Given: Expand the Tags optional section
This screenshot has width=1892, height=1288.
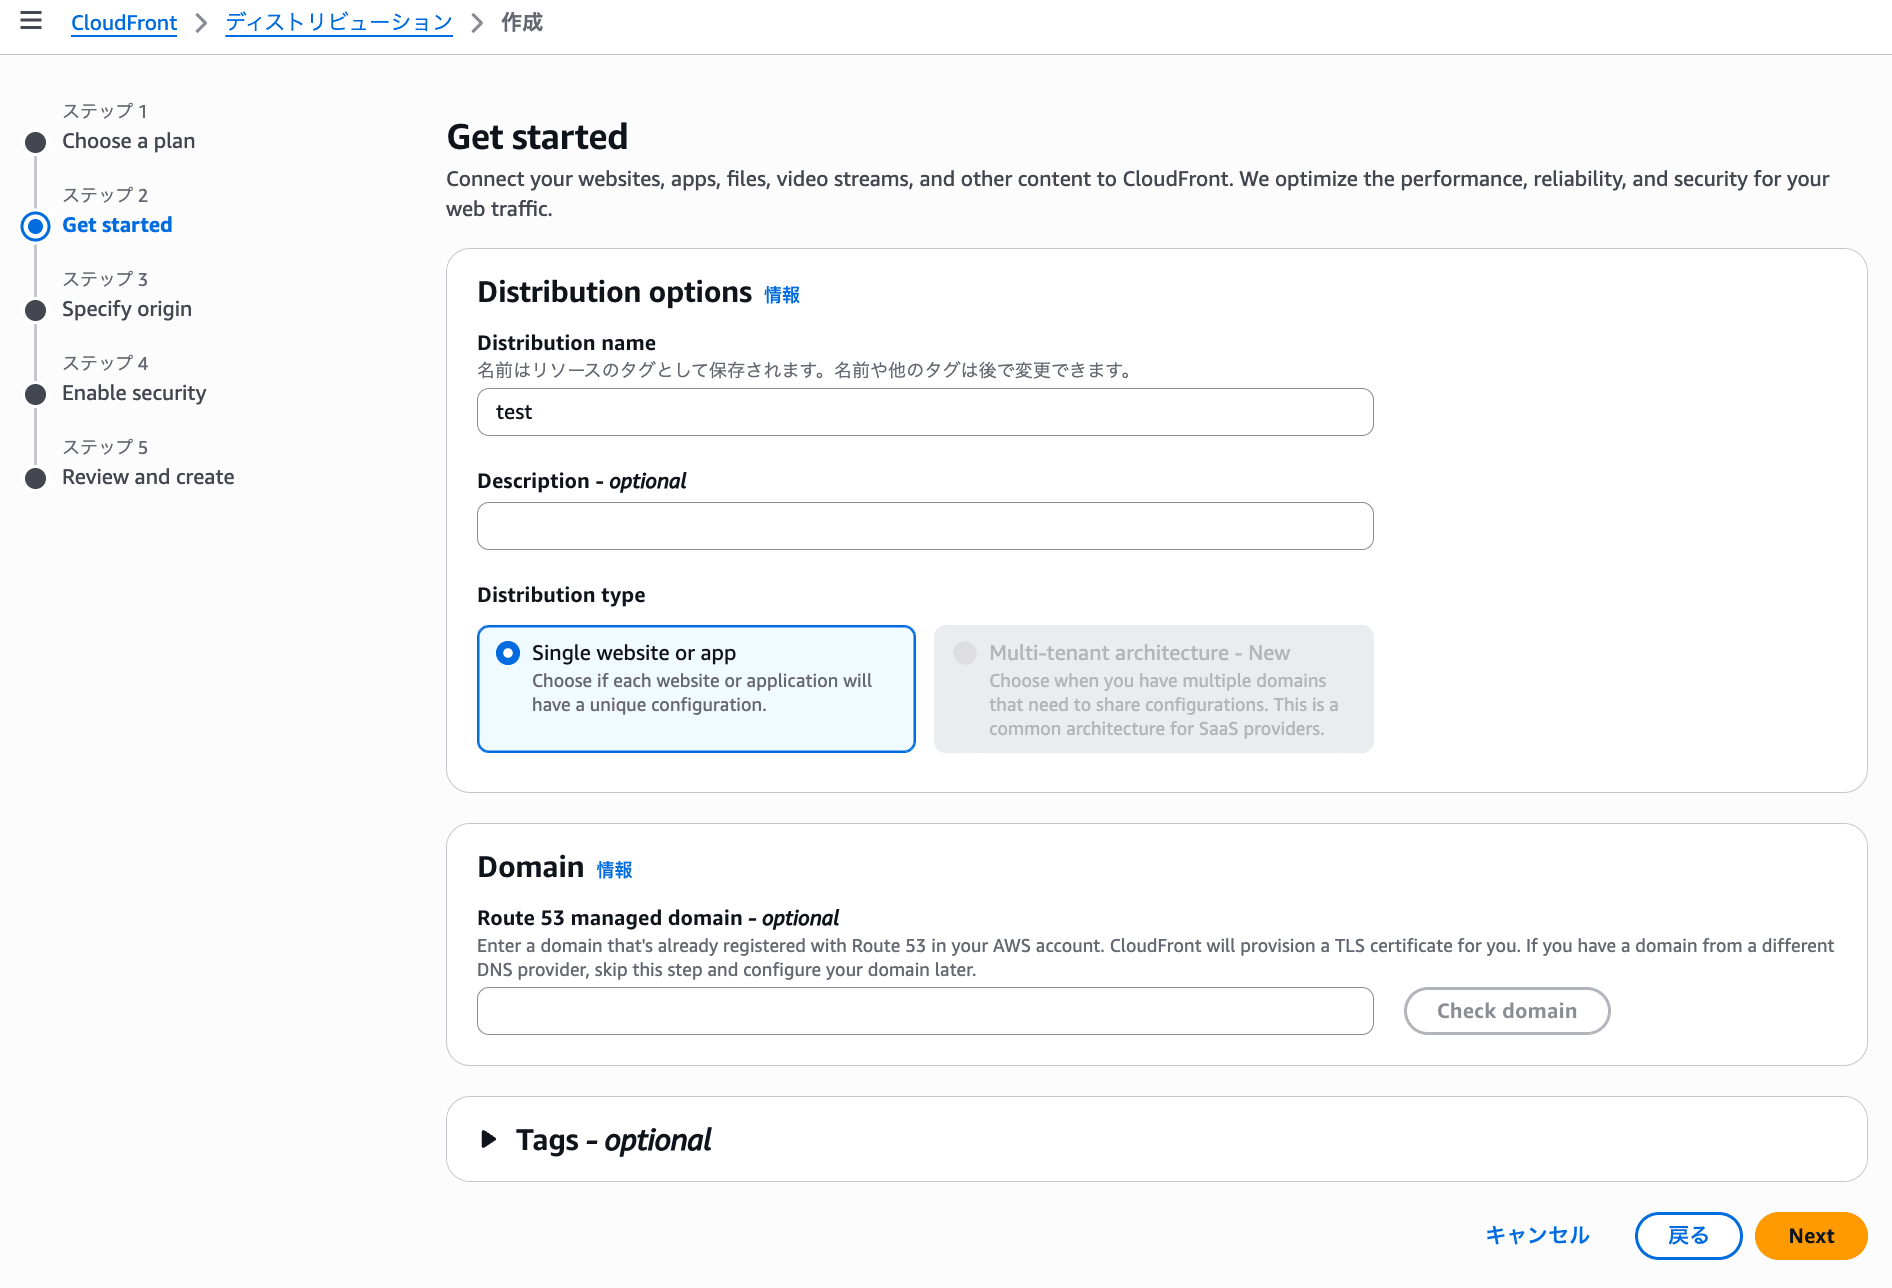Looking at the screenshot, I should pyautogui.click(x=489, y=1139).
